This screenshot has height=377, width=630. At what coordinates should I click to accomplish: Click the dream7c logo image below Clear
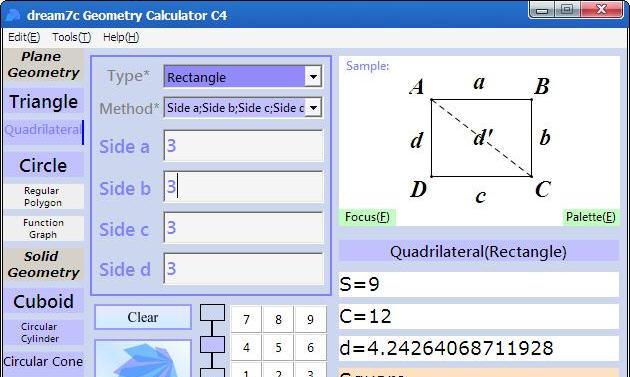pos(143,359)
